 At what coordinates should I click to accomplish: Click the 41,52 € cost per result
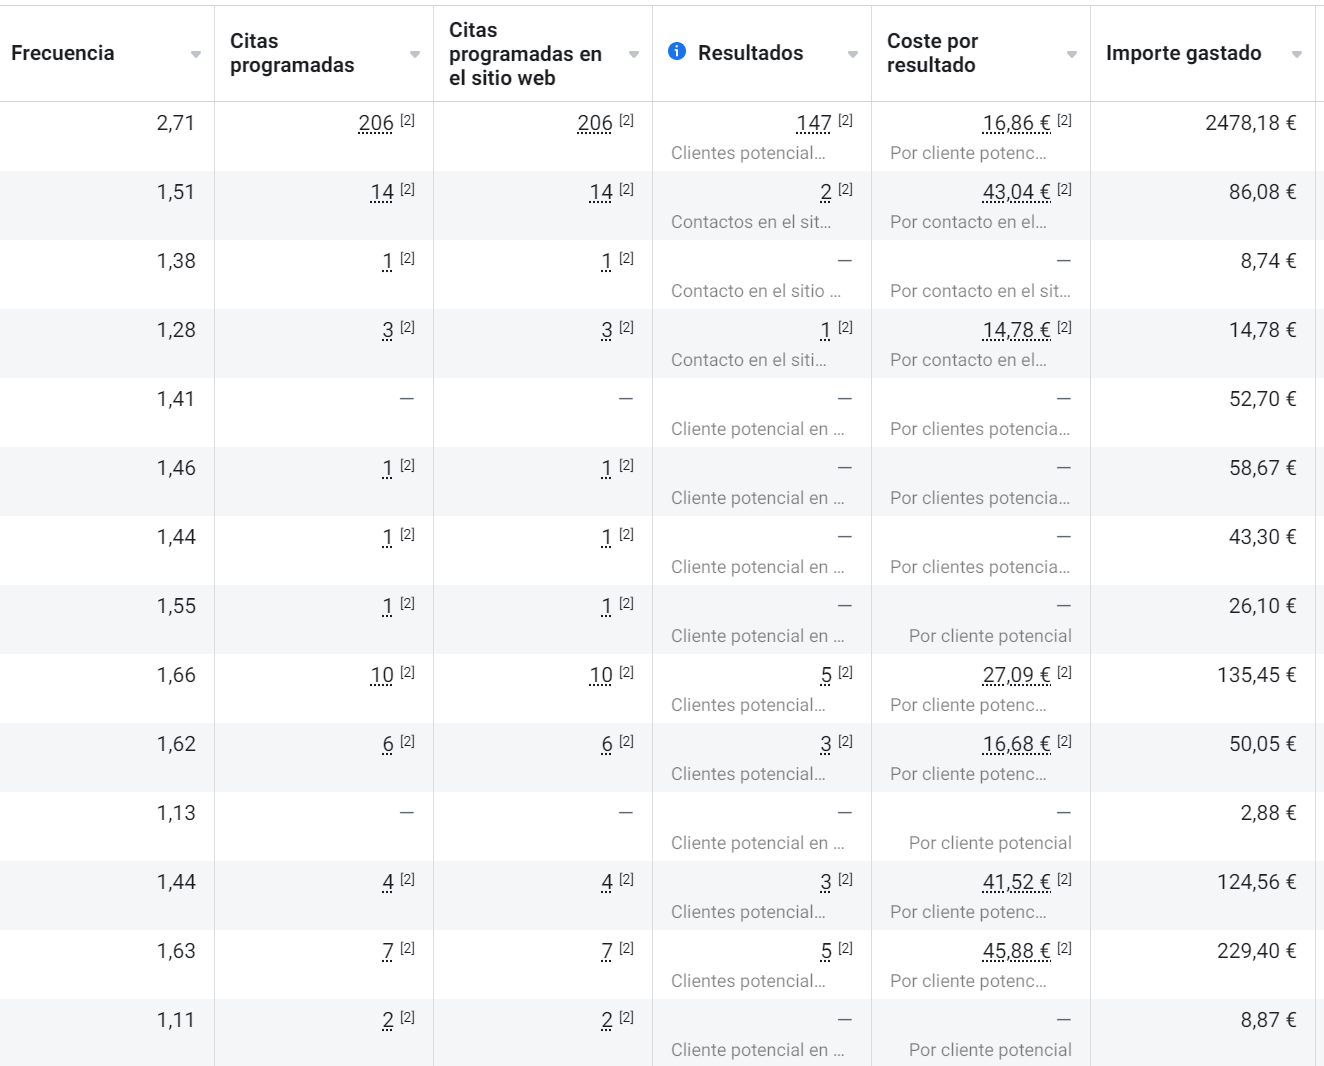(1016, 882)
